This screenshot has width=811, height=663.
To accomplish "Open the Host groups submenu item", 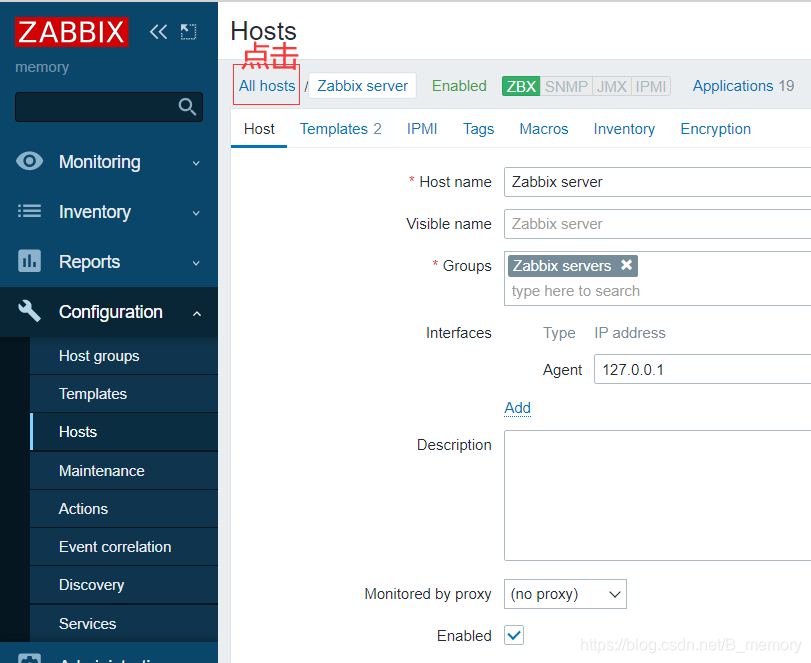I will 124,356.
